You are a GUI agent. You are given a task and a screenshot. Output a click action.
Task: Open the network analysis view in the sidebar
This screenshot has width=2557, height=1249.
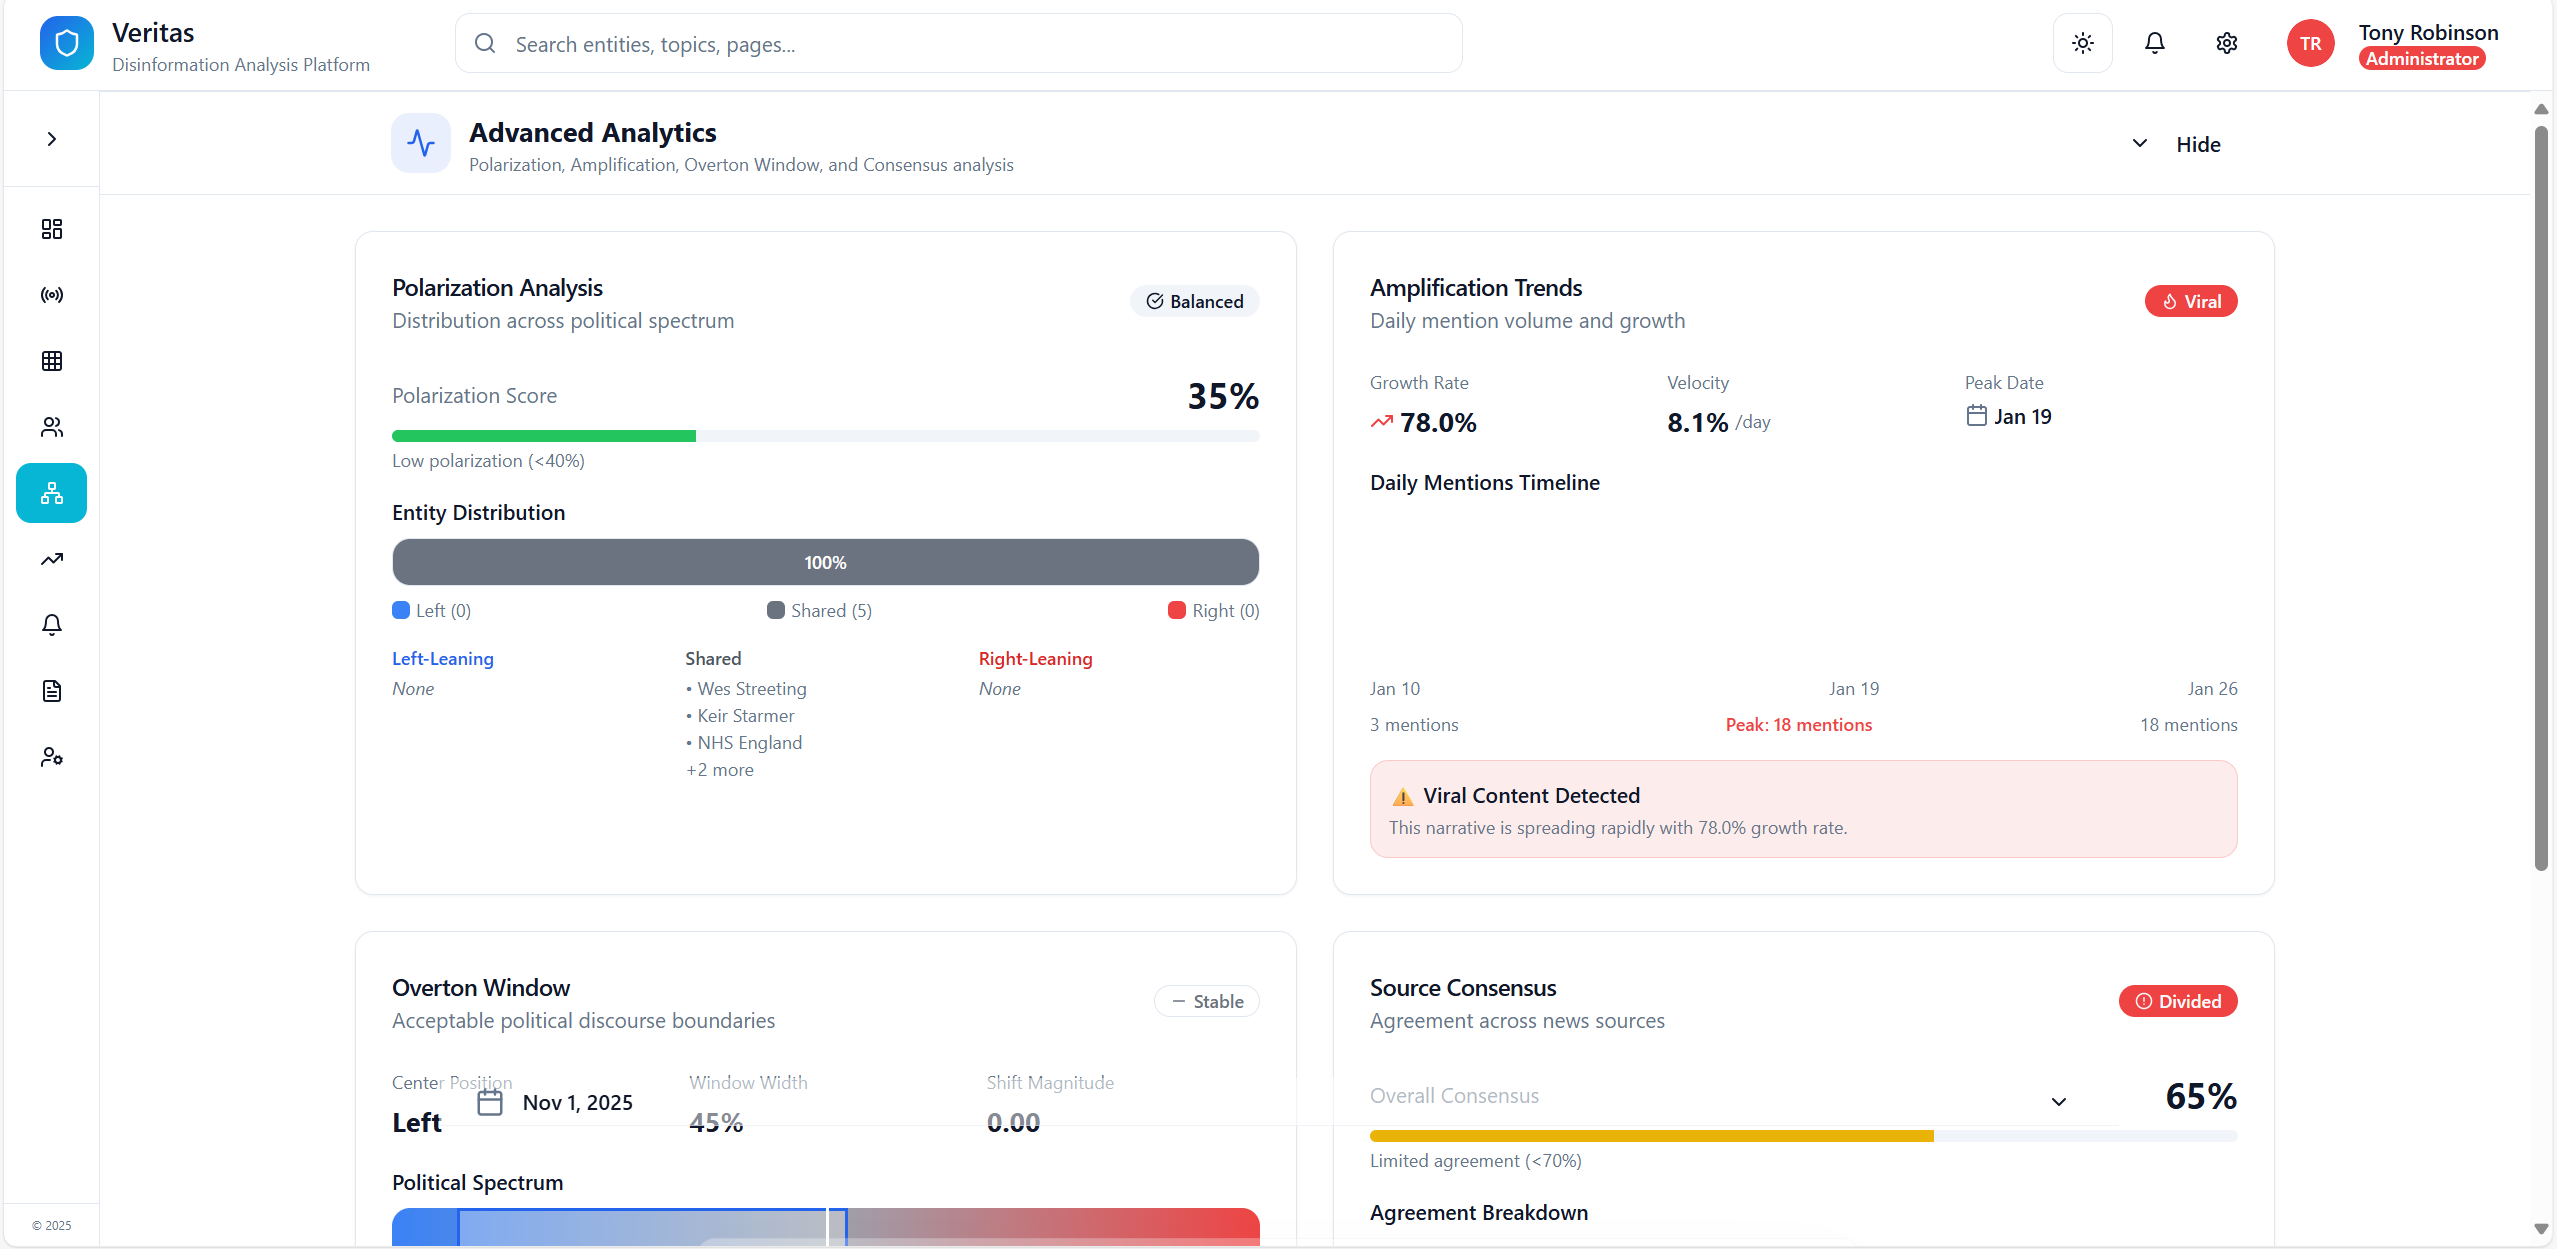pos(51,493)
